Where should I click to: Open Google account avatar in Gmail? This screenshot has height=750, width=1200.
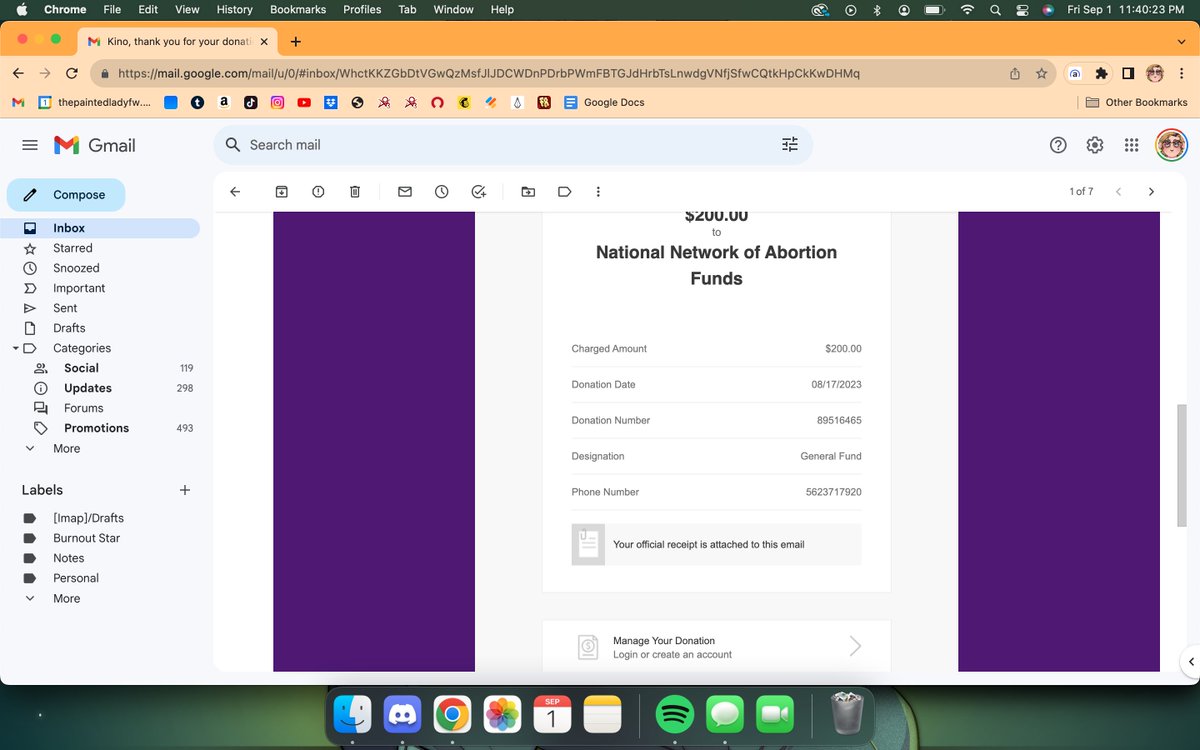(x=1171, y=145)
